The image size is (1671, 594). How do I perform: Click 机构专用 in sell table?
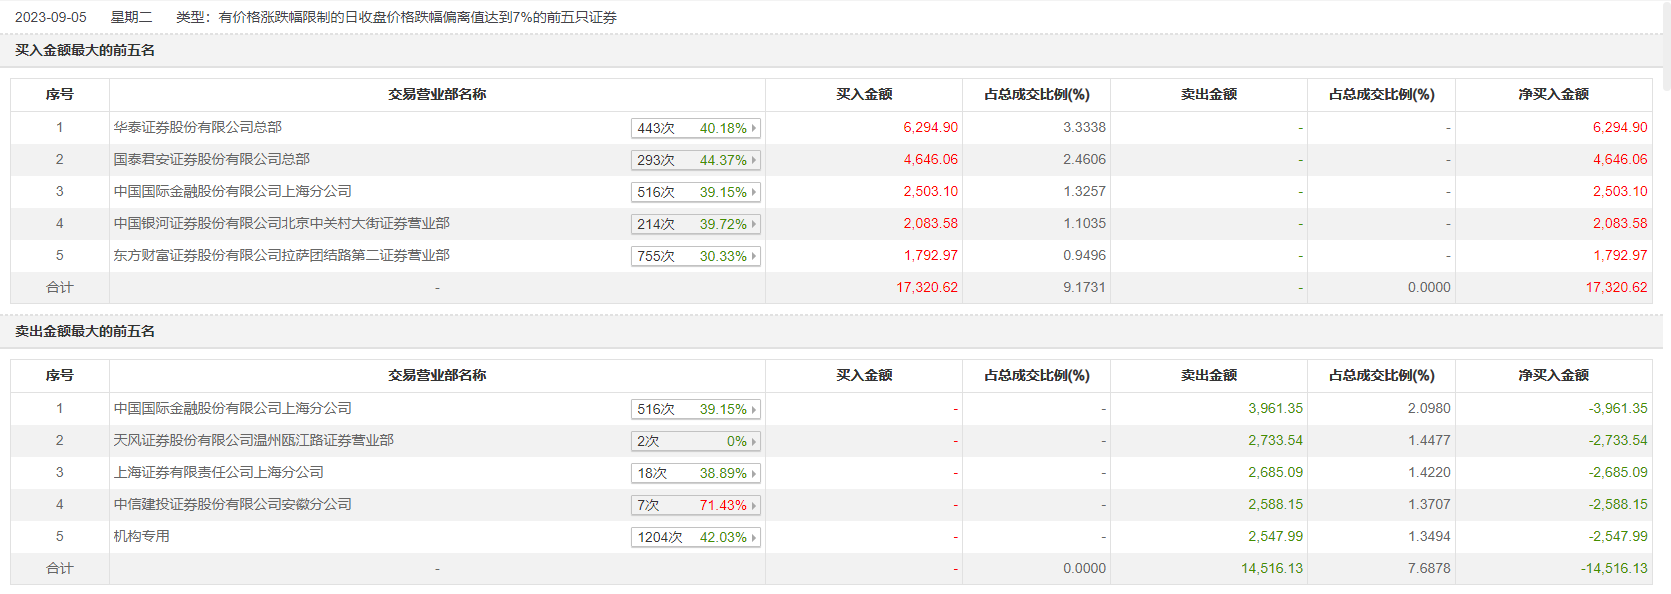(x=142, y=536)
